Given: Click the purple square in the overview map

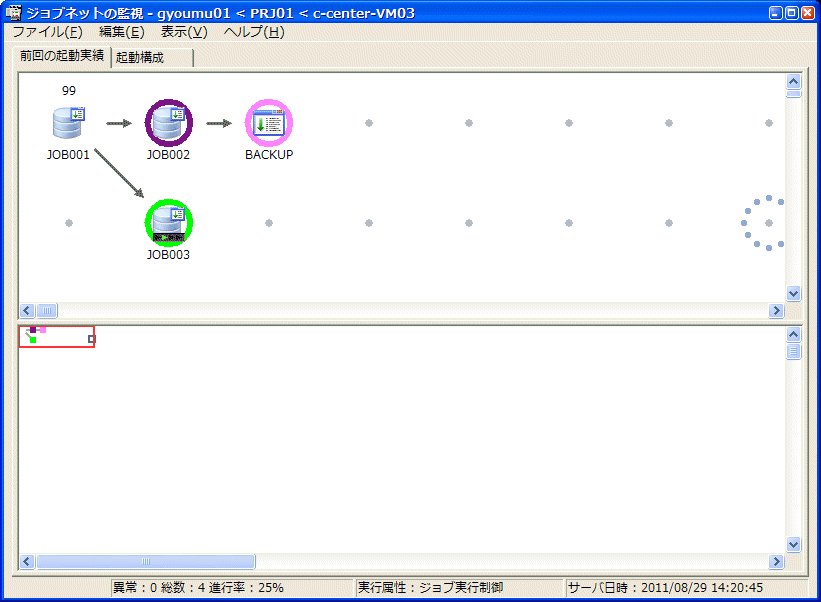Looking at the screenshot, I should point(33,330).
